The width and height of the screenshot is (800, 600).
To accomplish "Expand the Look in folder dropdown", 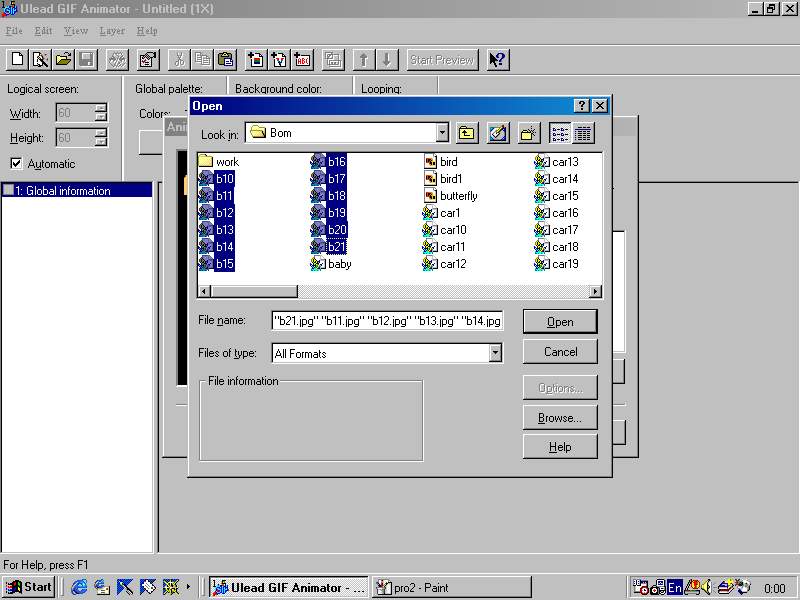I will click(x=442, y=133).
